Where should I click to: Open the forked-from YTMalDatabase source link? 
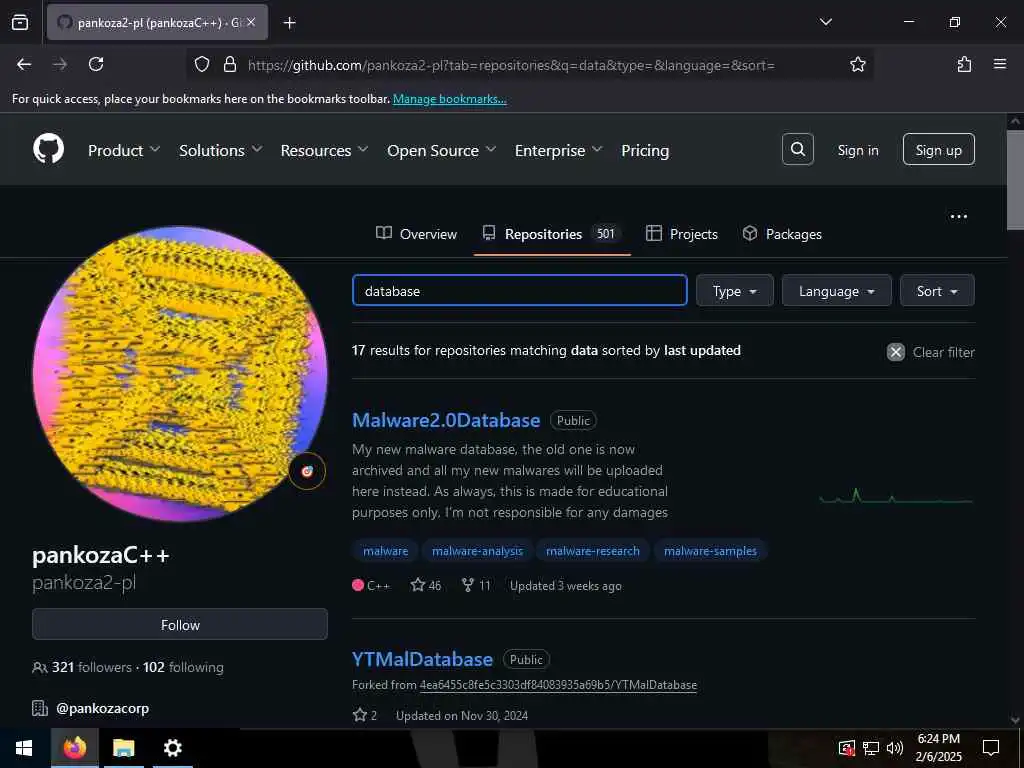[x=558, y=685]
